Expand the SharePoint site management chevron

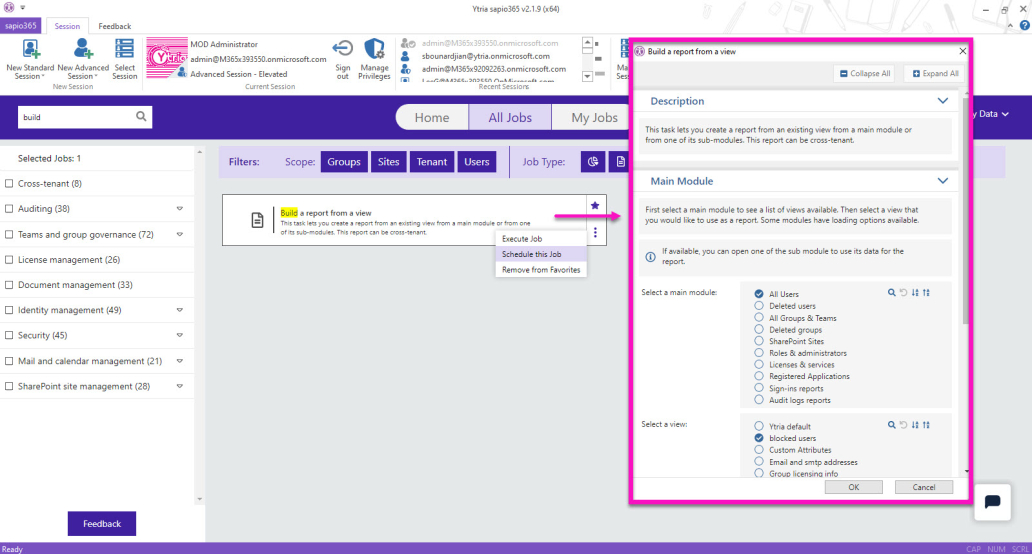(180, 386)
